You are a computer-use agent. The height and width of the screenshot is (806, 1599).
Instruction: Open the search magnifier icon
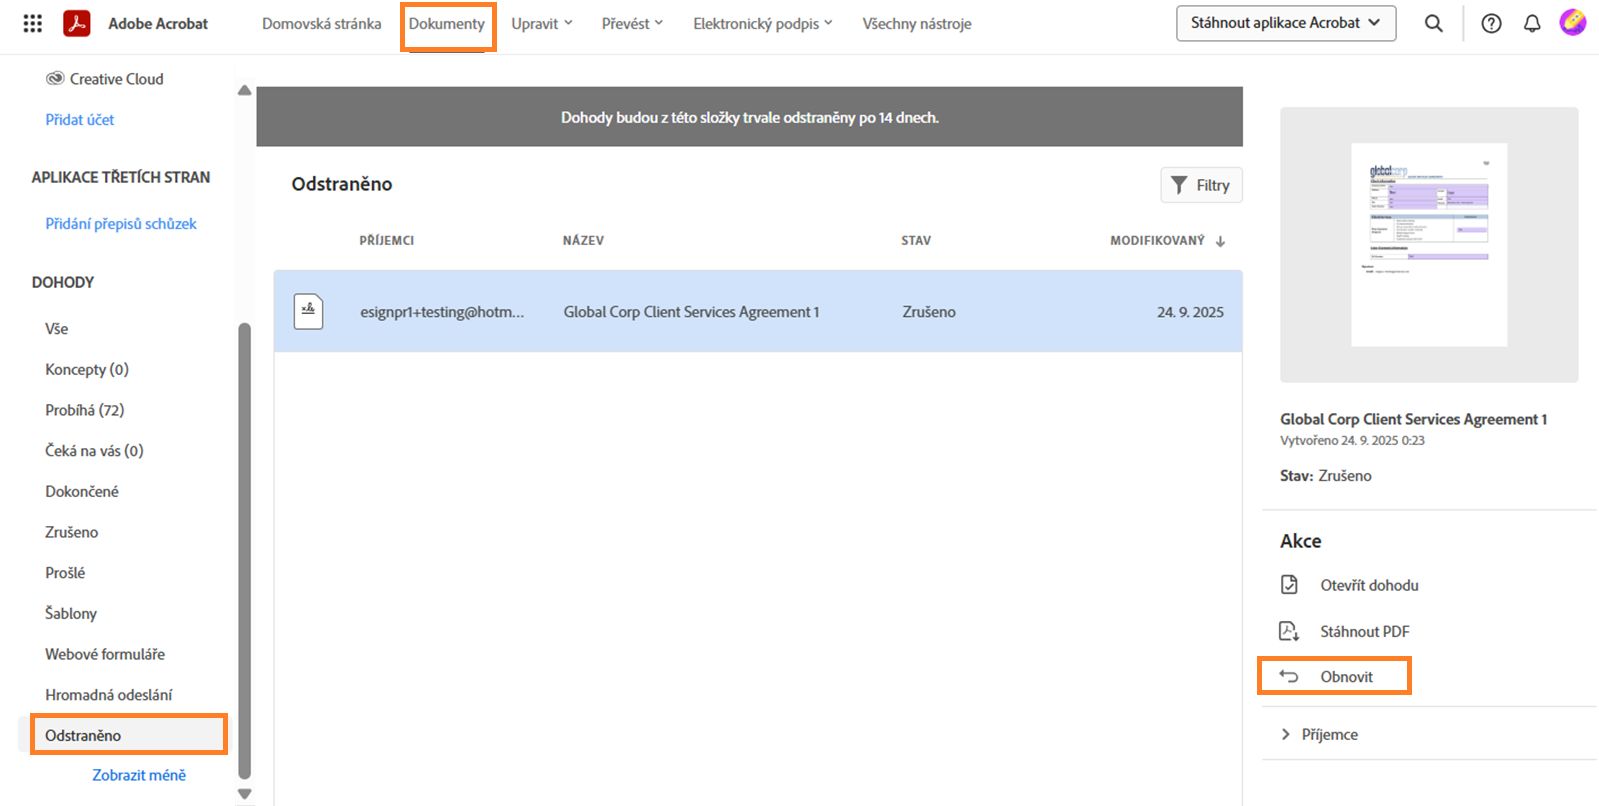(x=1433, y=23)
